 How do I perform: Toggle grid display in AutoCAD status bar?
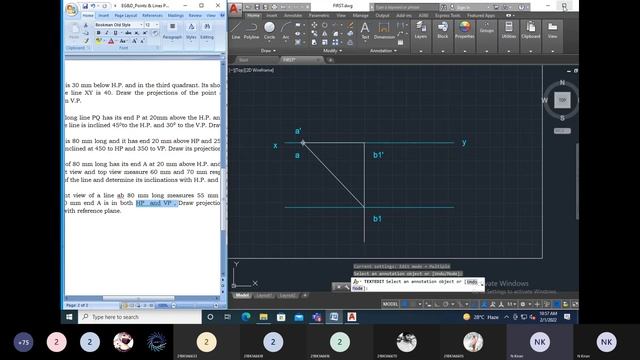(405, 304)
